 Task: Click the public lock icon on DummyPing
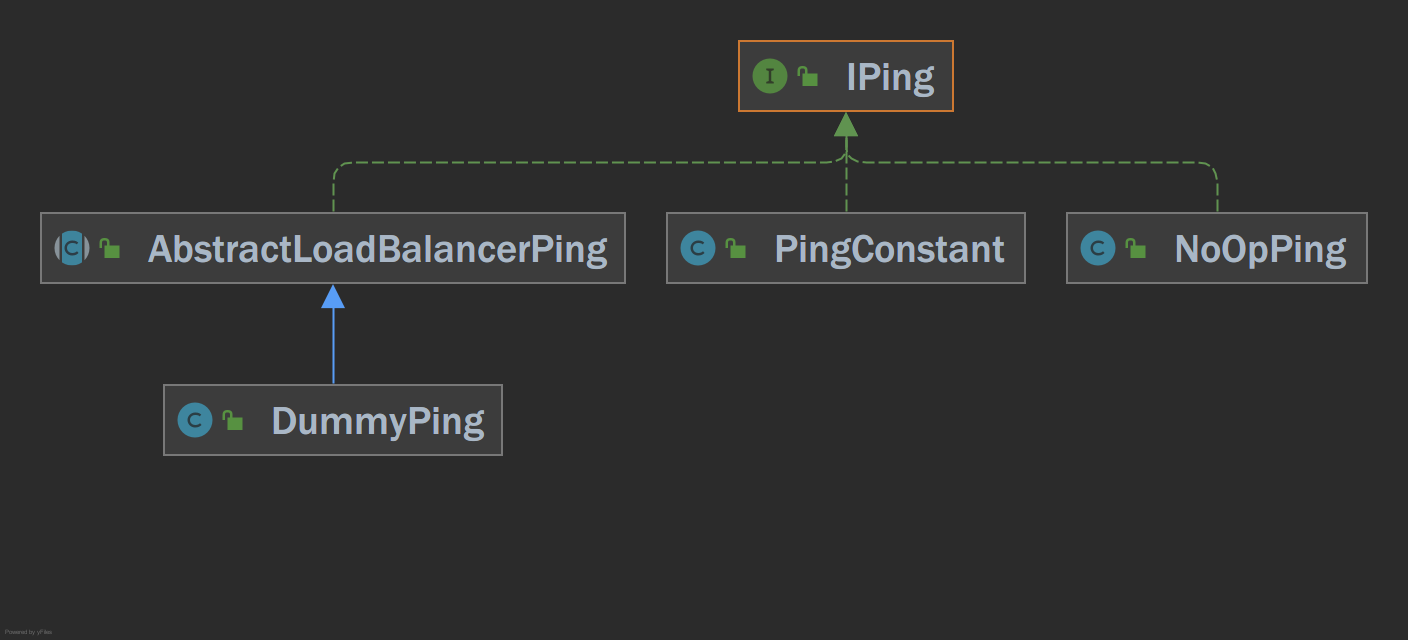233,421
